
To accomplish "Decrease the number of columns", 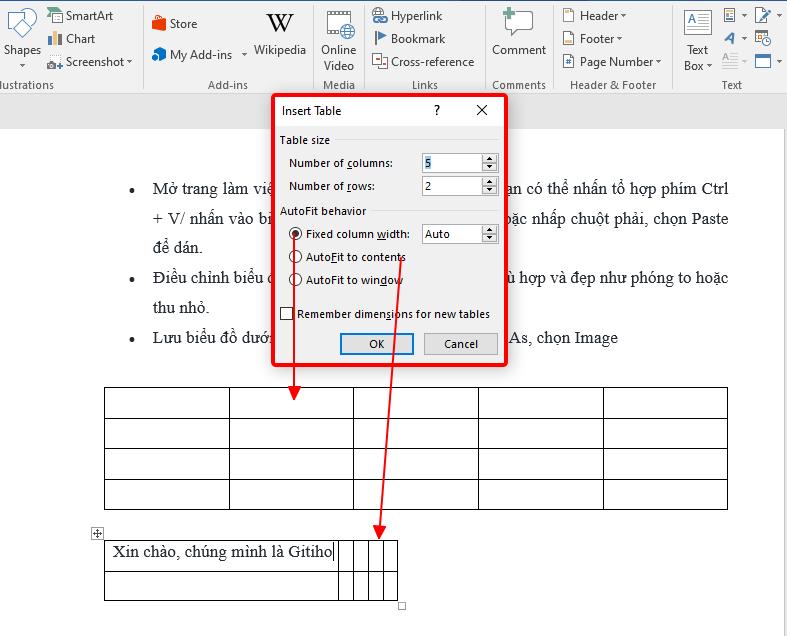I will pos(489,168).
